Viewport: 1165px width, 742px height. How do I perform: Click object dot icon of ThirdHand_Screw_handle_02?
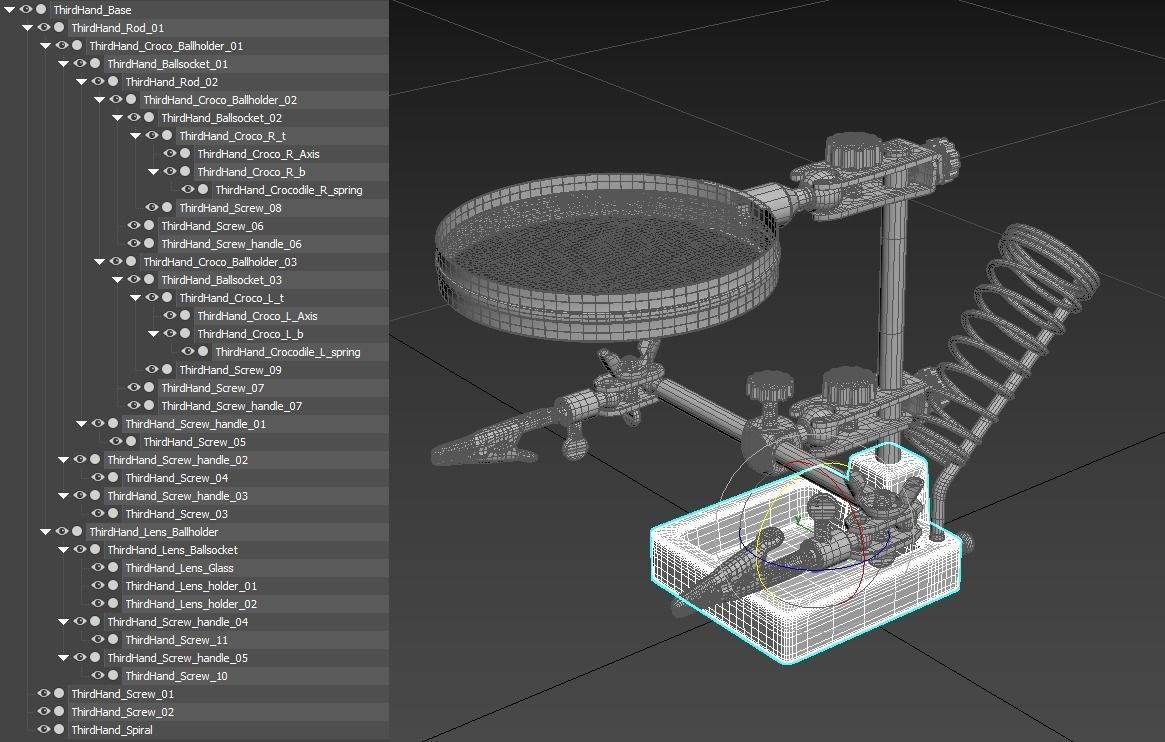[95, 460]
